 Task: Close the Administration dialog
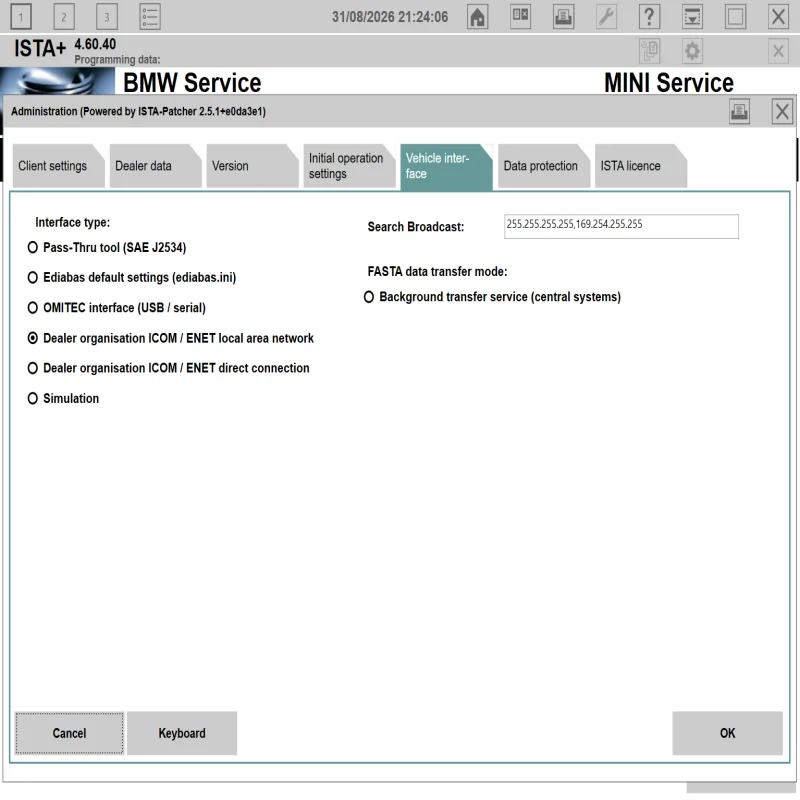[x=782, y=111]
